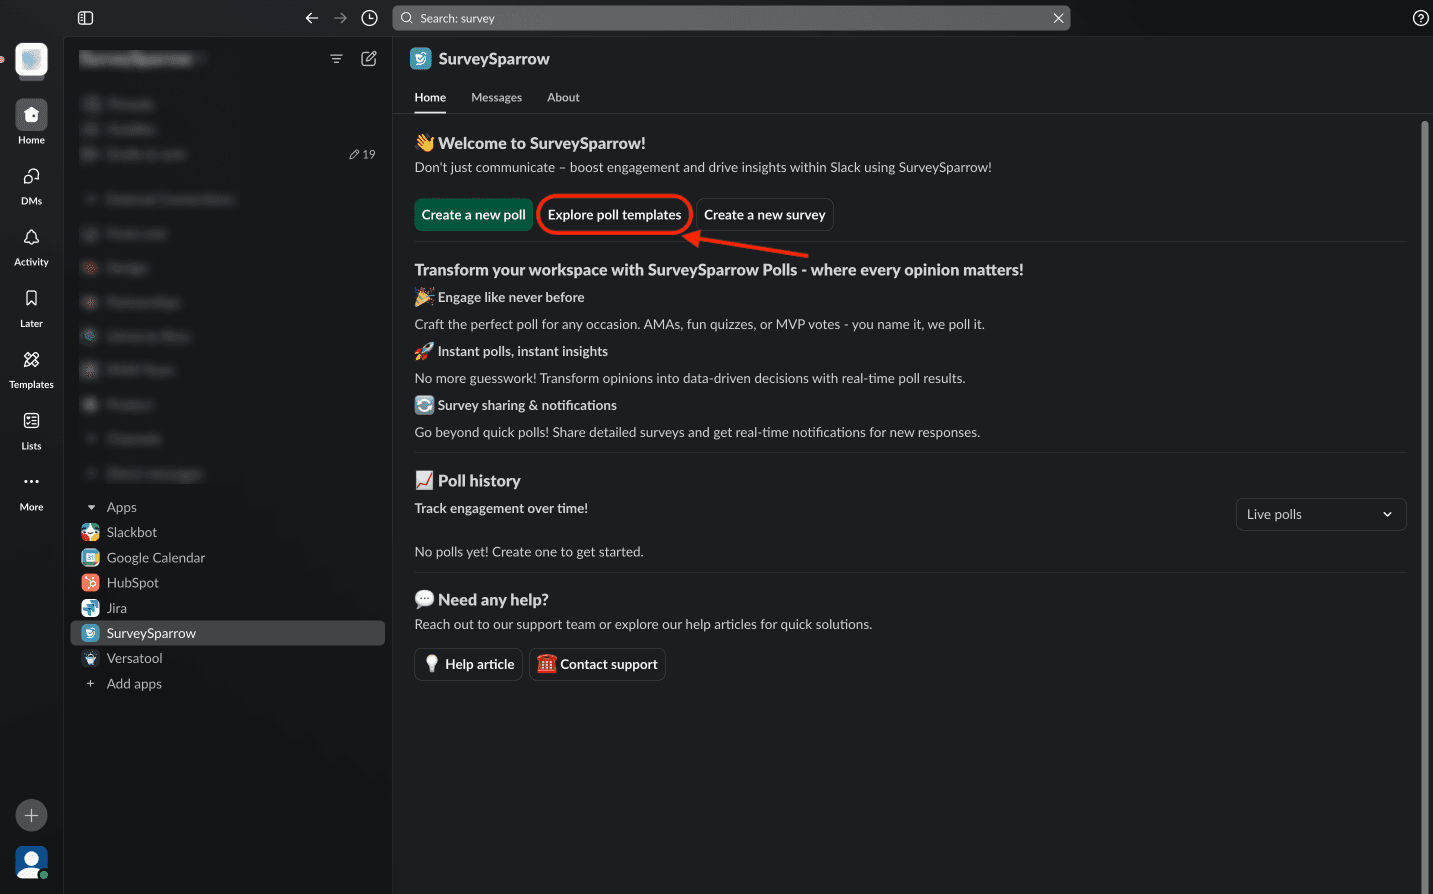
Task: Click Explore poll templates button
Action: [614, 215]
